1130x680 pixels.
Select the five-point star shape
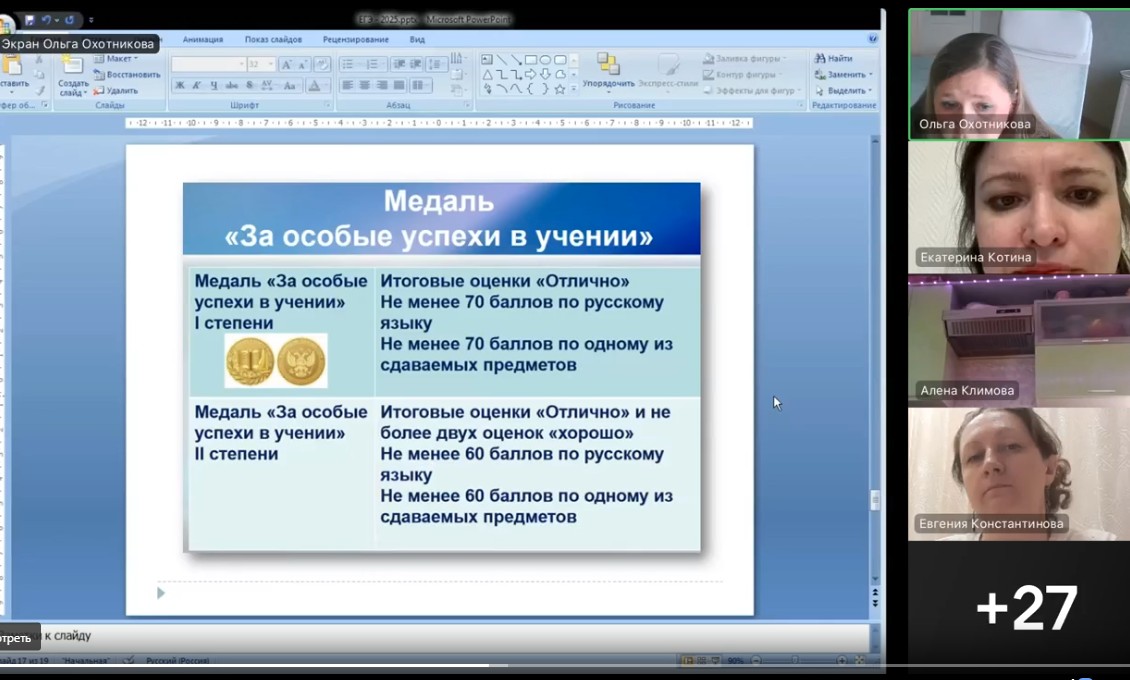(x=560, y=89)
